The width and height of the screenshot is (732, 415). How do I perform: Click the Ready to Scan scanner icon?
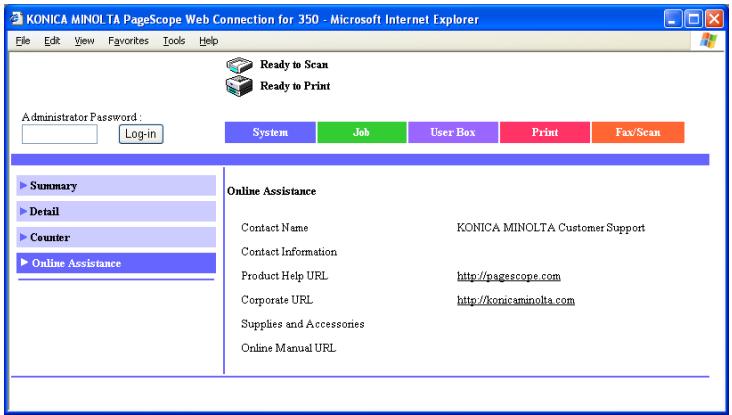pyautogui.click(x=239, y=65)
